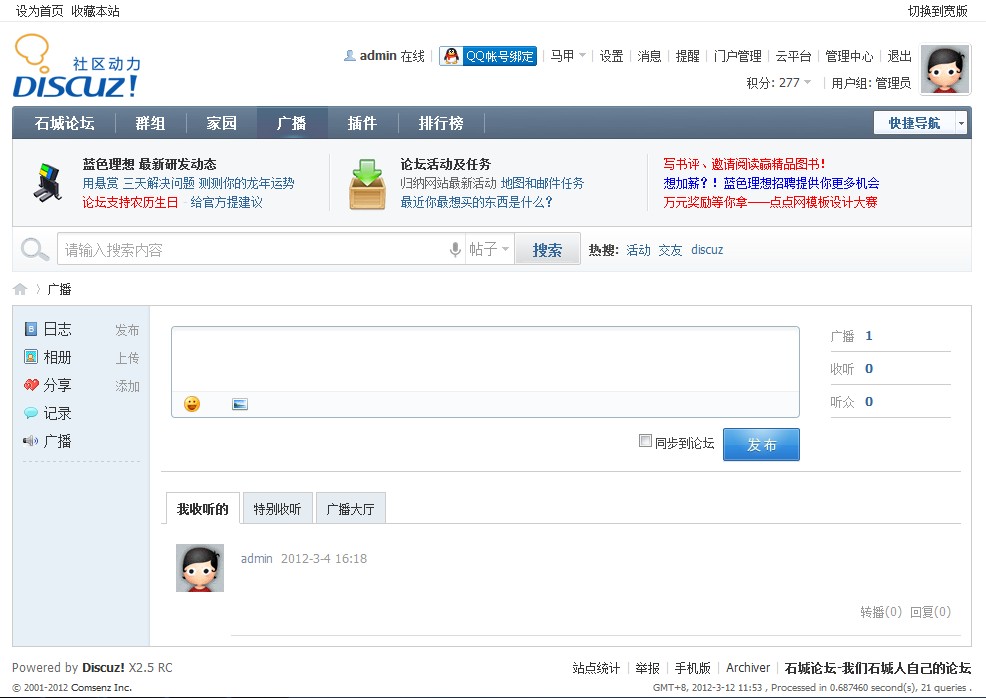
Task: Open the 群组 nav tab
Action: 150,123
